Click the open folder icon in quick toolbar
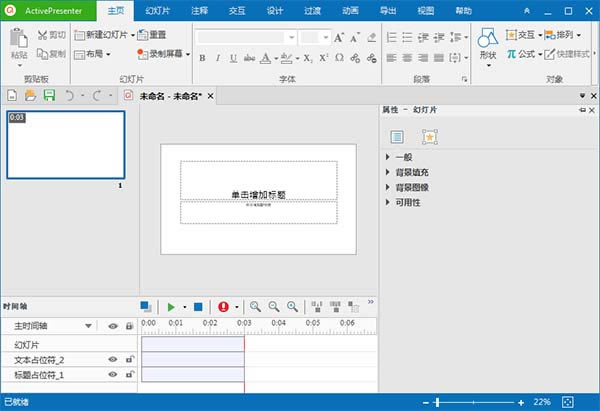This screenshot has height=411, width=600. click(x=29, y=95)
